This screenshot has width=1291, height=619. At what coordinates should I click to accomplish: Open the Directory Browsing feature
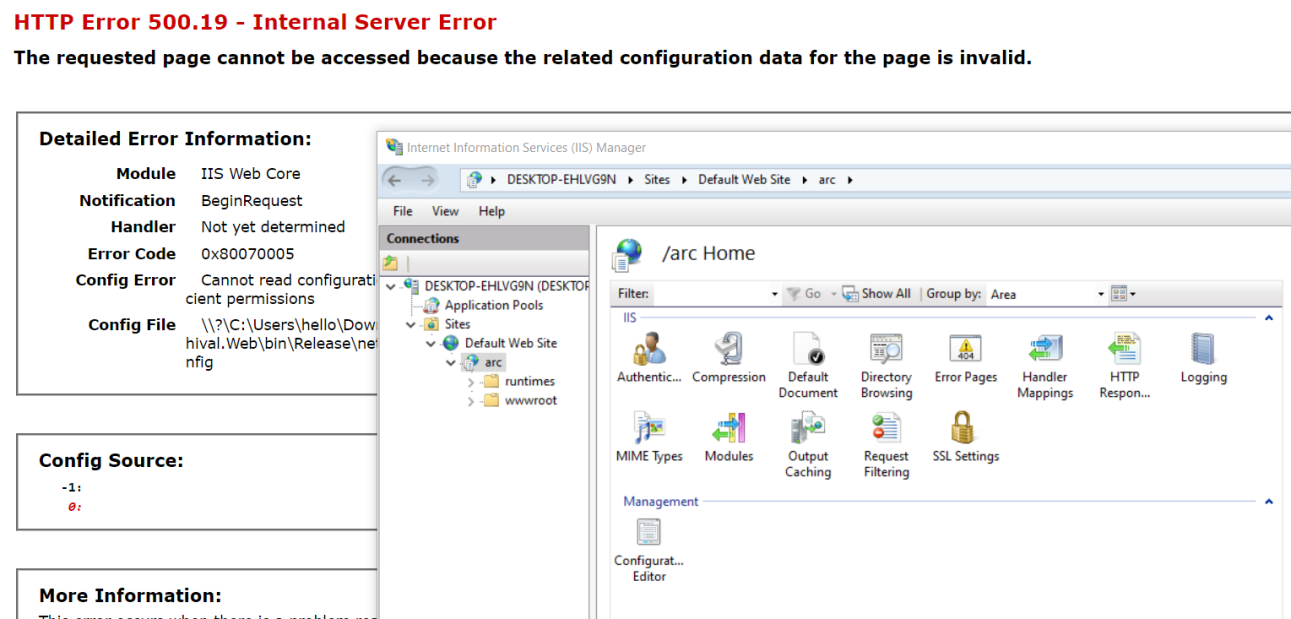886,366
